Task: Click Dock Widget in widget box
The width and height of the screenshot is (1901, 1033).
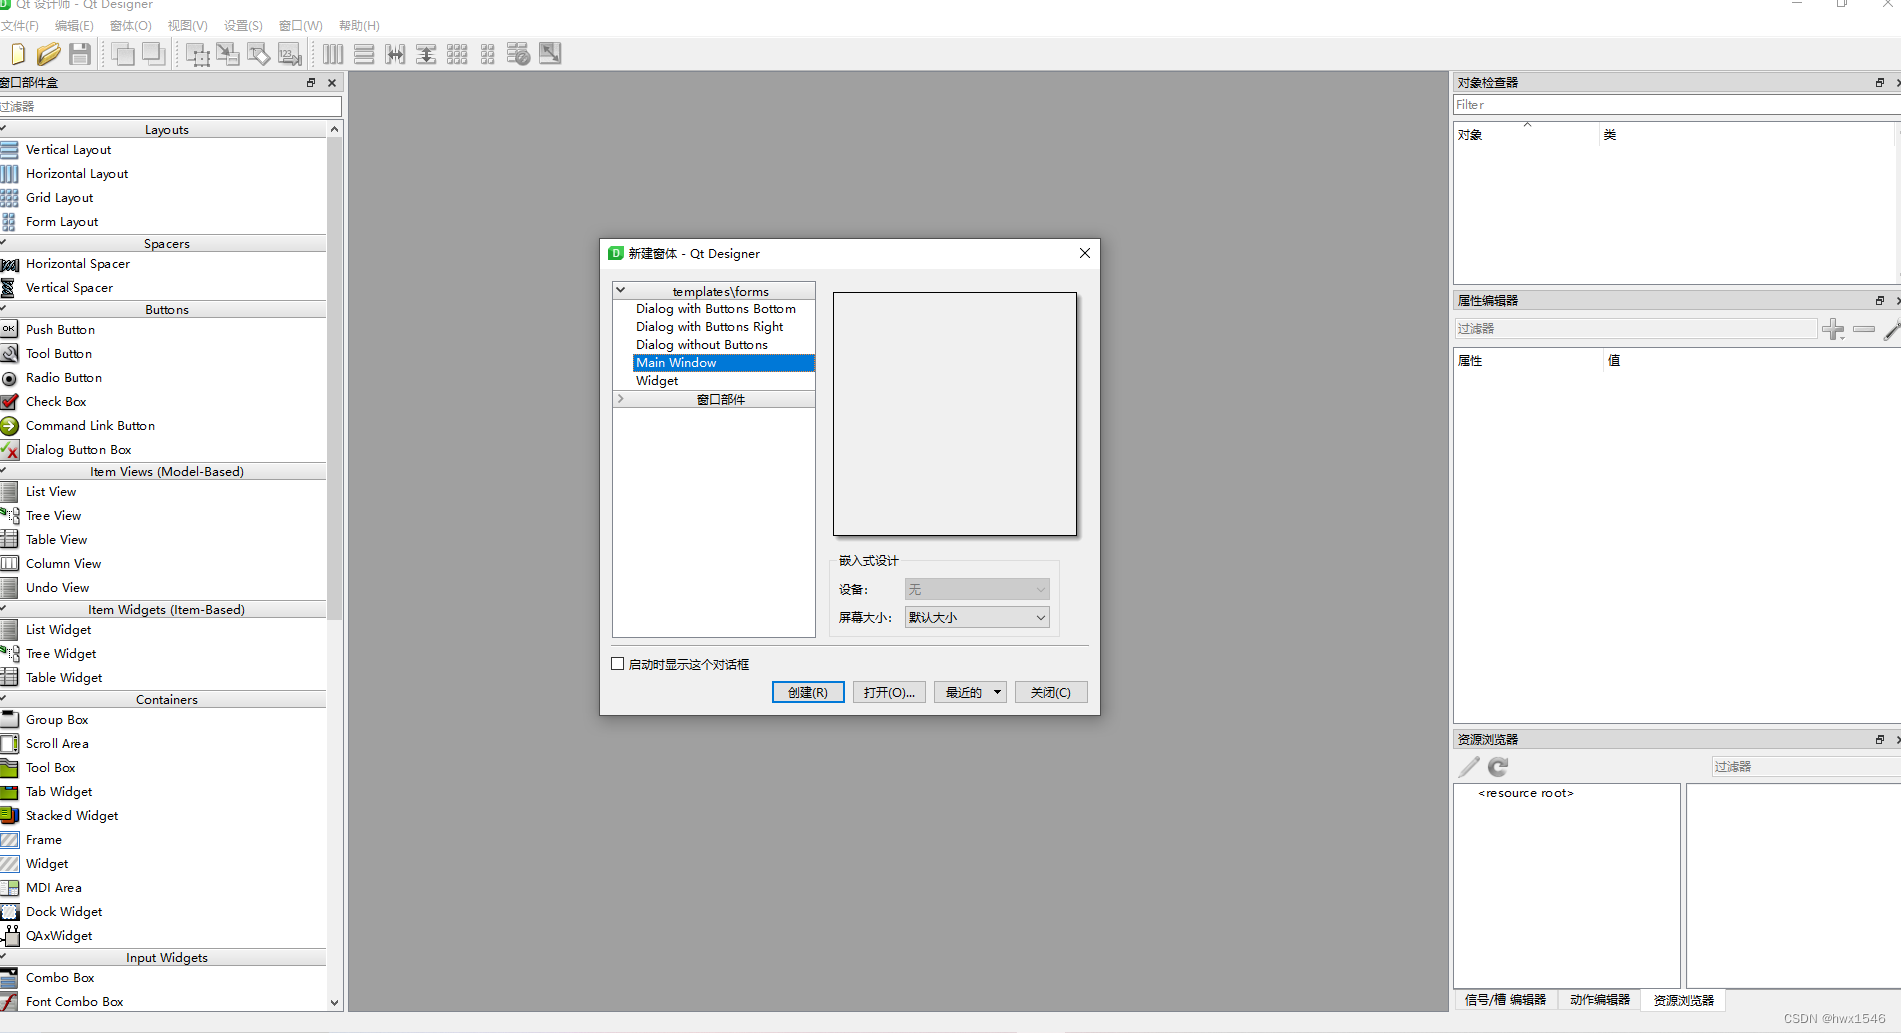Action: [64, 912]
